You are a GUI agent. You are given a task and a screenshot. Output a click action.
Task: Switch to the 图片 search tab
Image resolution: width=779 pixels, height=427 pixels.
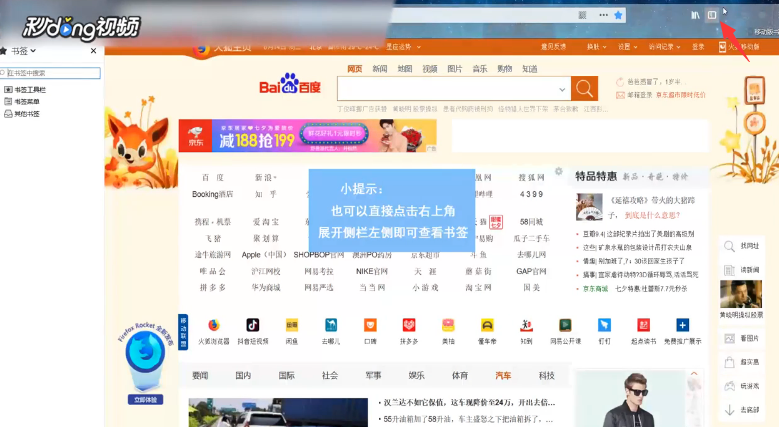[455, 69]
